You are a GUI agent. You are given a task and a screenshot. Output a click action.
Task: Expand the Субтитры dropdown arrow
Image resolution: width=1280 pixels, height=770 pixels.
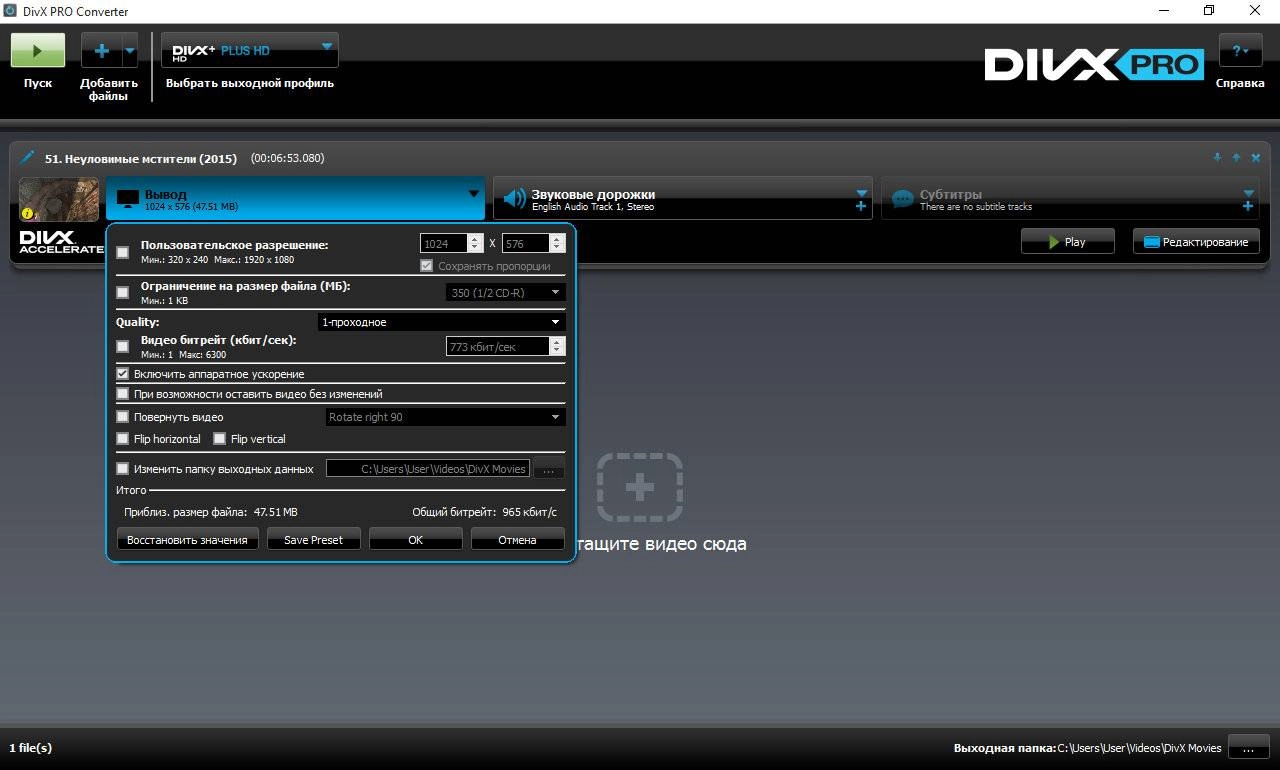(x=1248, y=193)
